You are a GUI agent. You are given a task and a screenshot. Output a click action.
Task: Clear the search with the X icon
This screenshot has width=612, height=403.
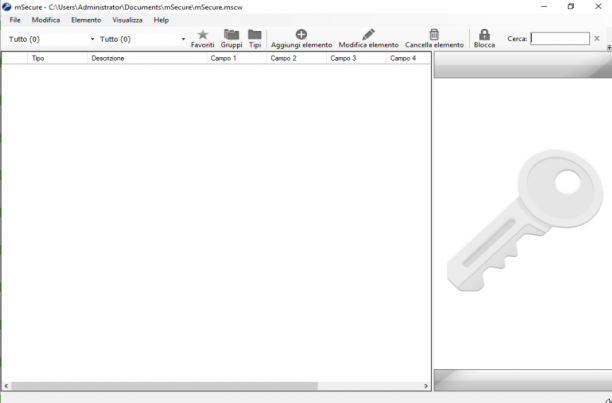597,38
